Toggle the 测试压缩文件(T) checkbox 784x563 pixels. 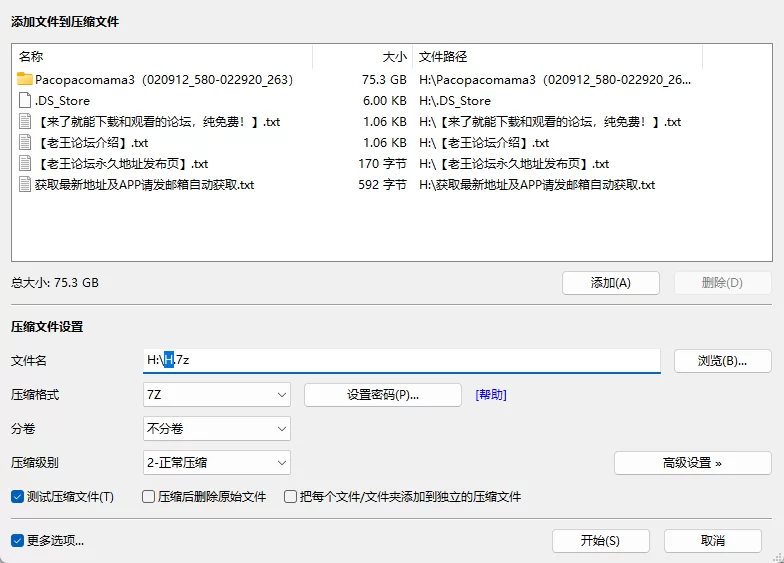pos(18,496)
